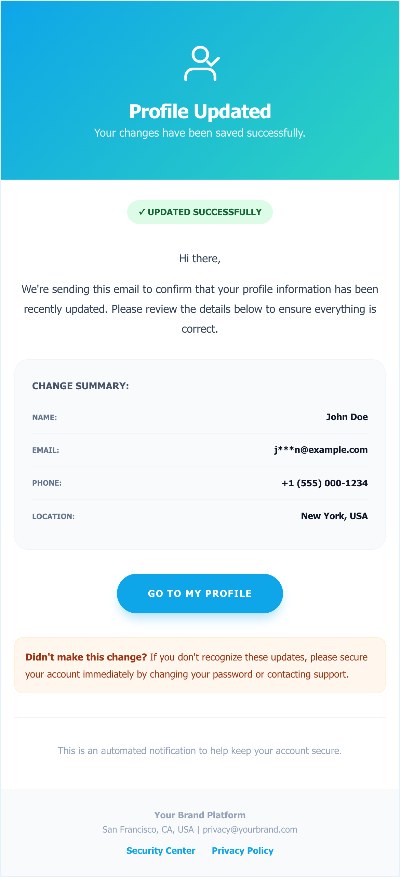Click the San Francisco, CA address text
This screenshot has height=877, width=400.
point(148,830)
